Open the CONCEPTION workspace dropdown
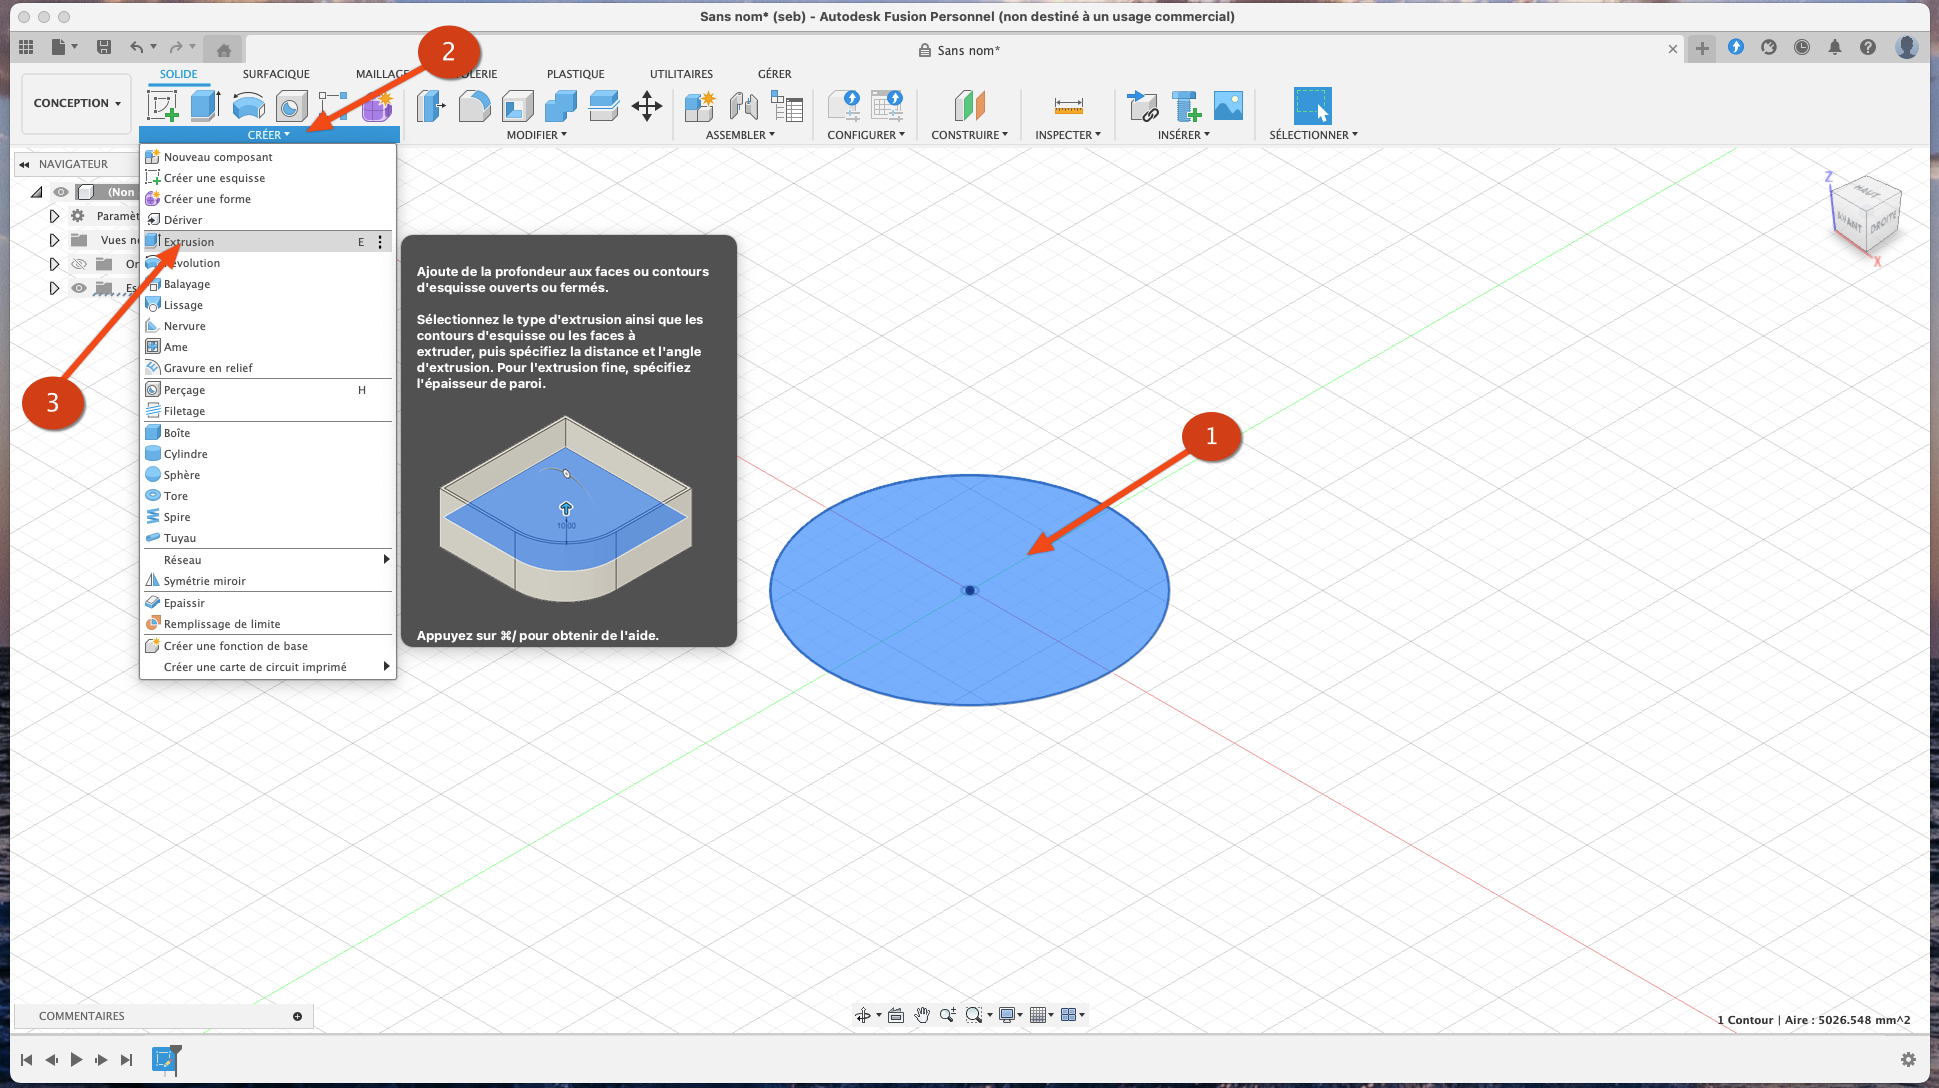The width and height of the screenshot is (1939, 1088). 76,103
